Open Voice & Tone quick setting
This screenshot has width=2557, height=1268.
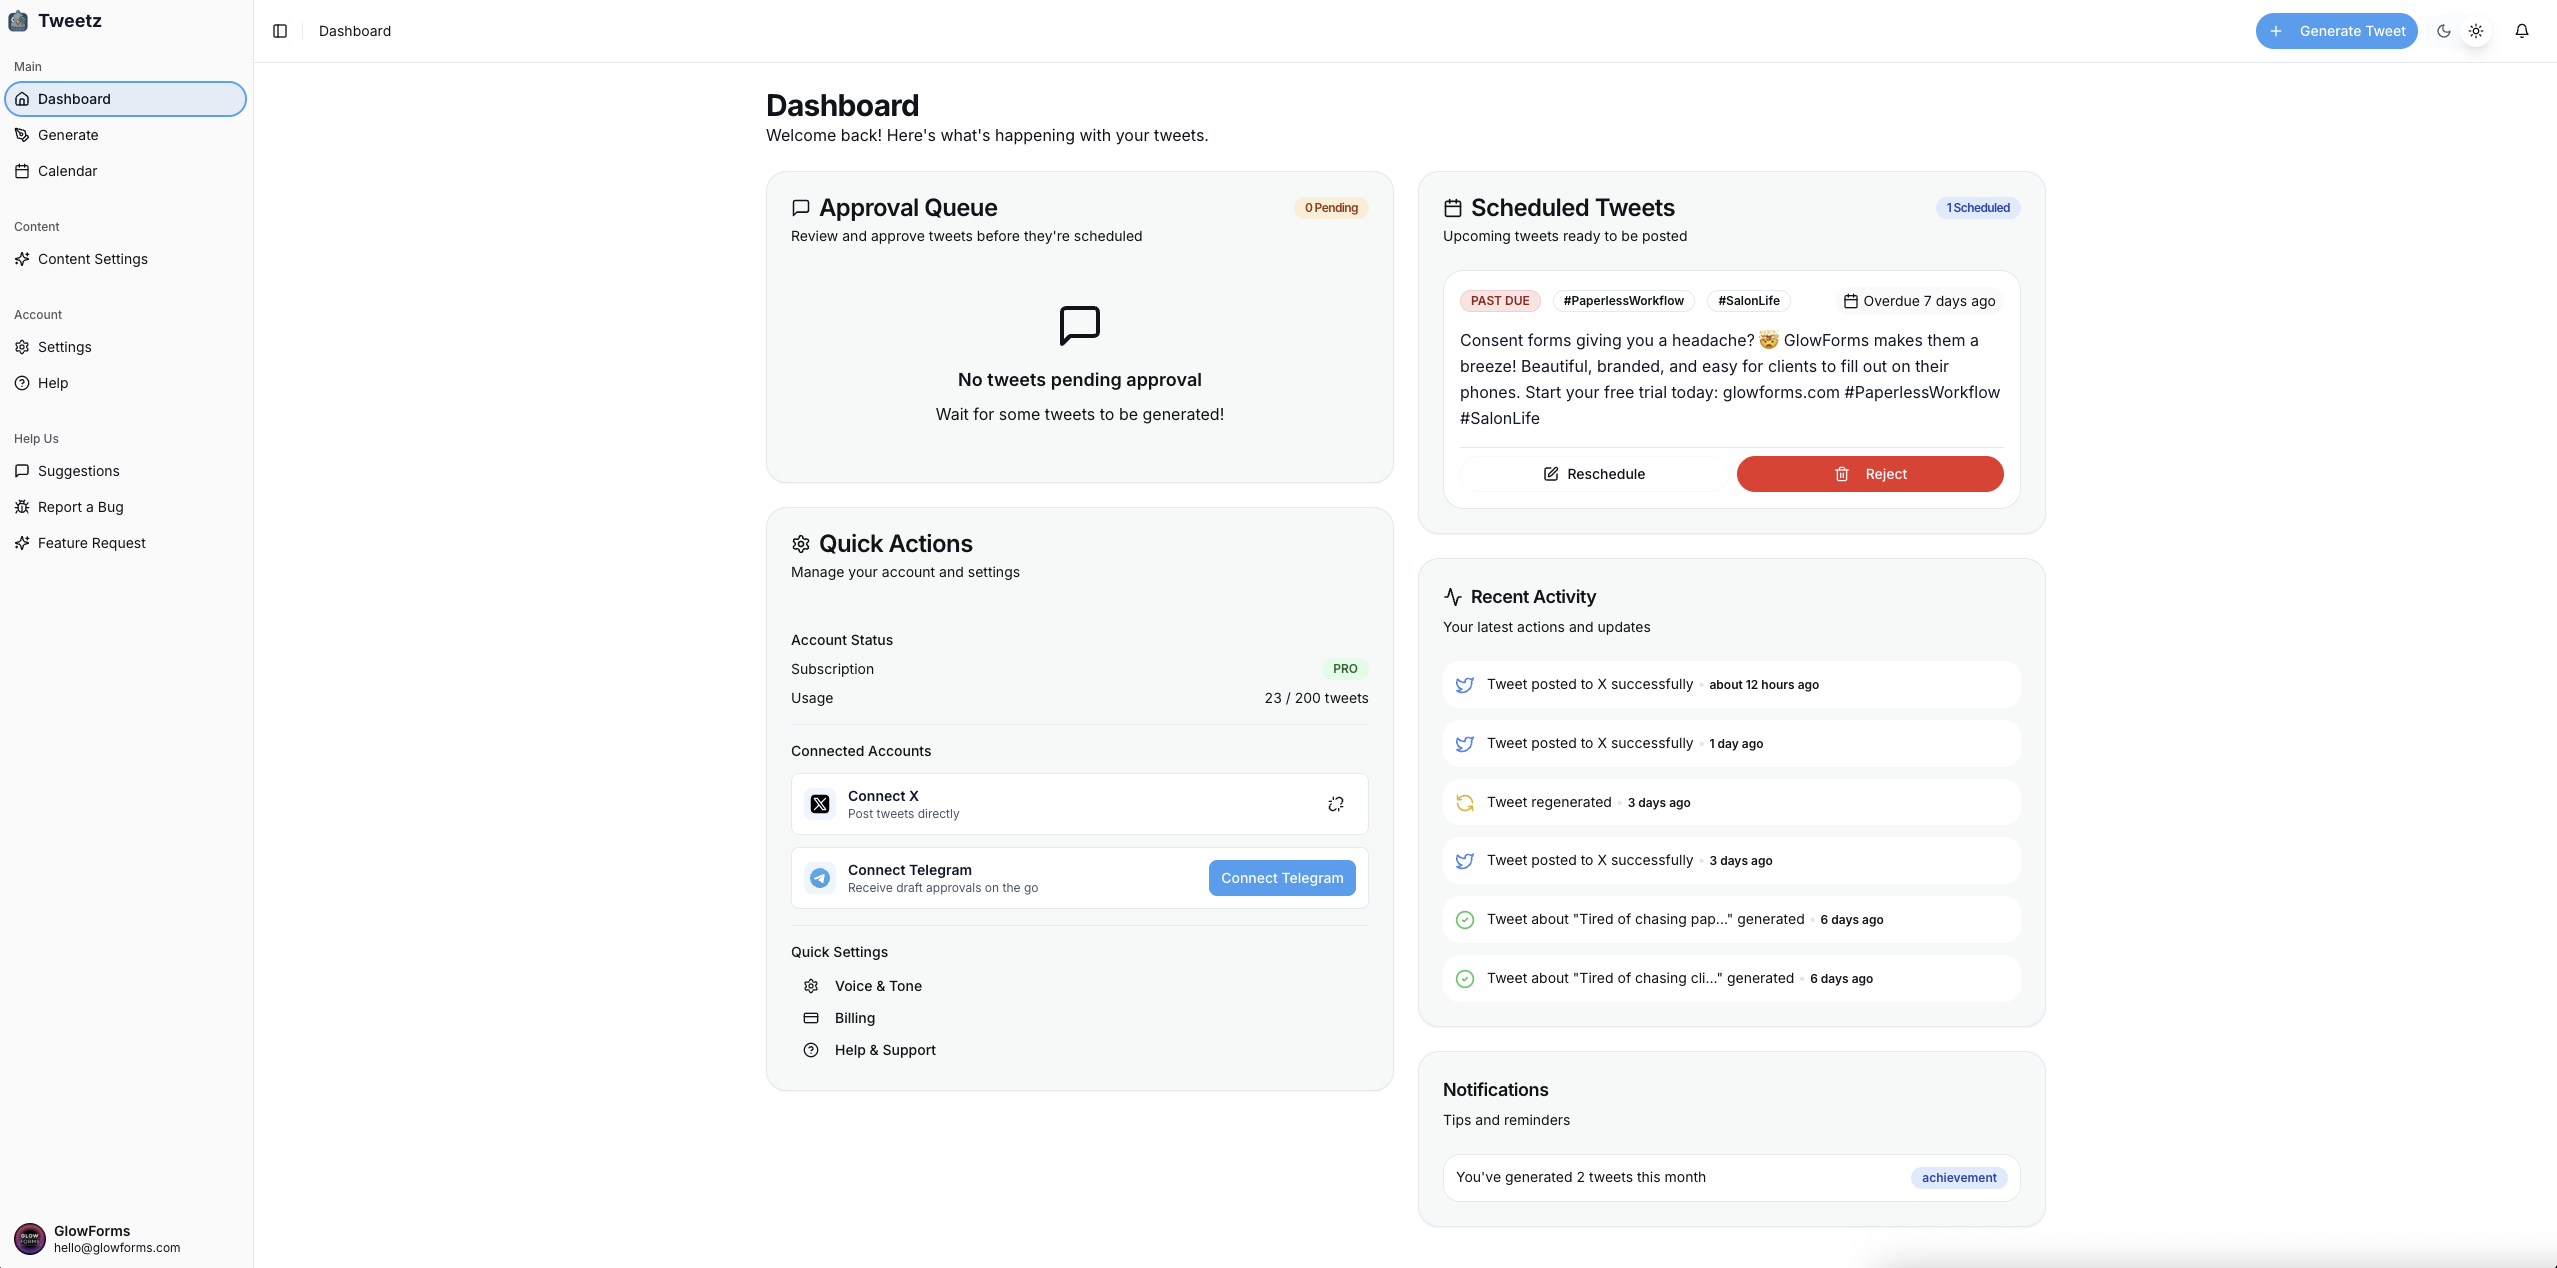(877, 986)
